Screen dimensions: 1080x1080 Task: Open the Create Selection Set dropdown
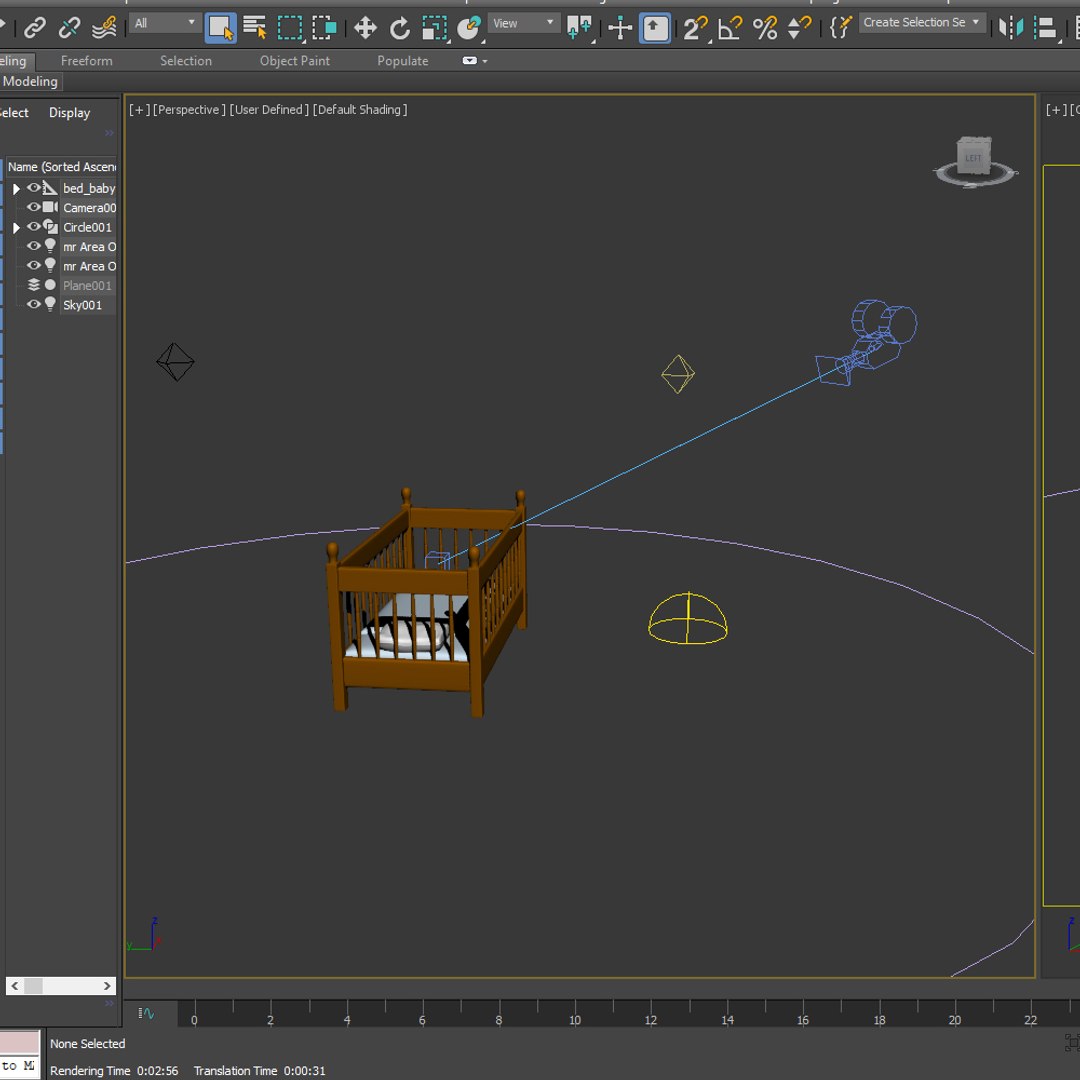922,22
